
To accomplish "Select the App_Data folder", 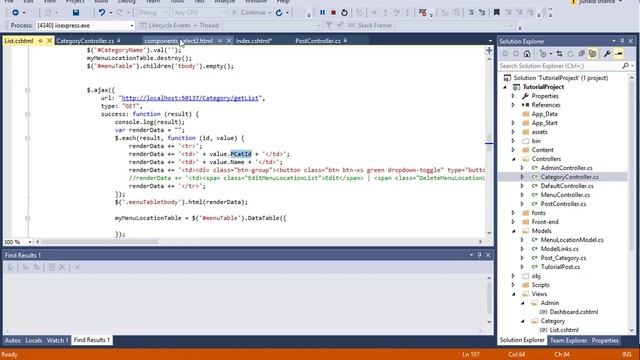I will tap(544, 114).
